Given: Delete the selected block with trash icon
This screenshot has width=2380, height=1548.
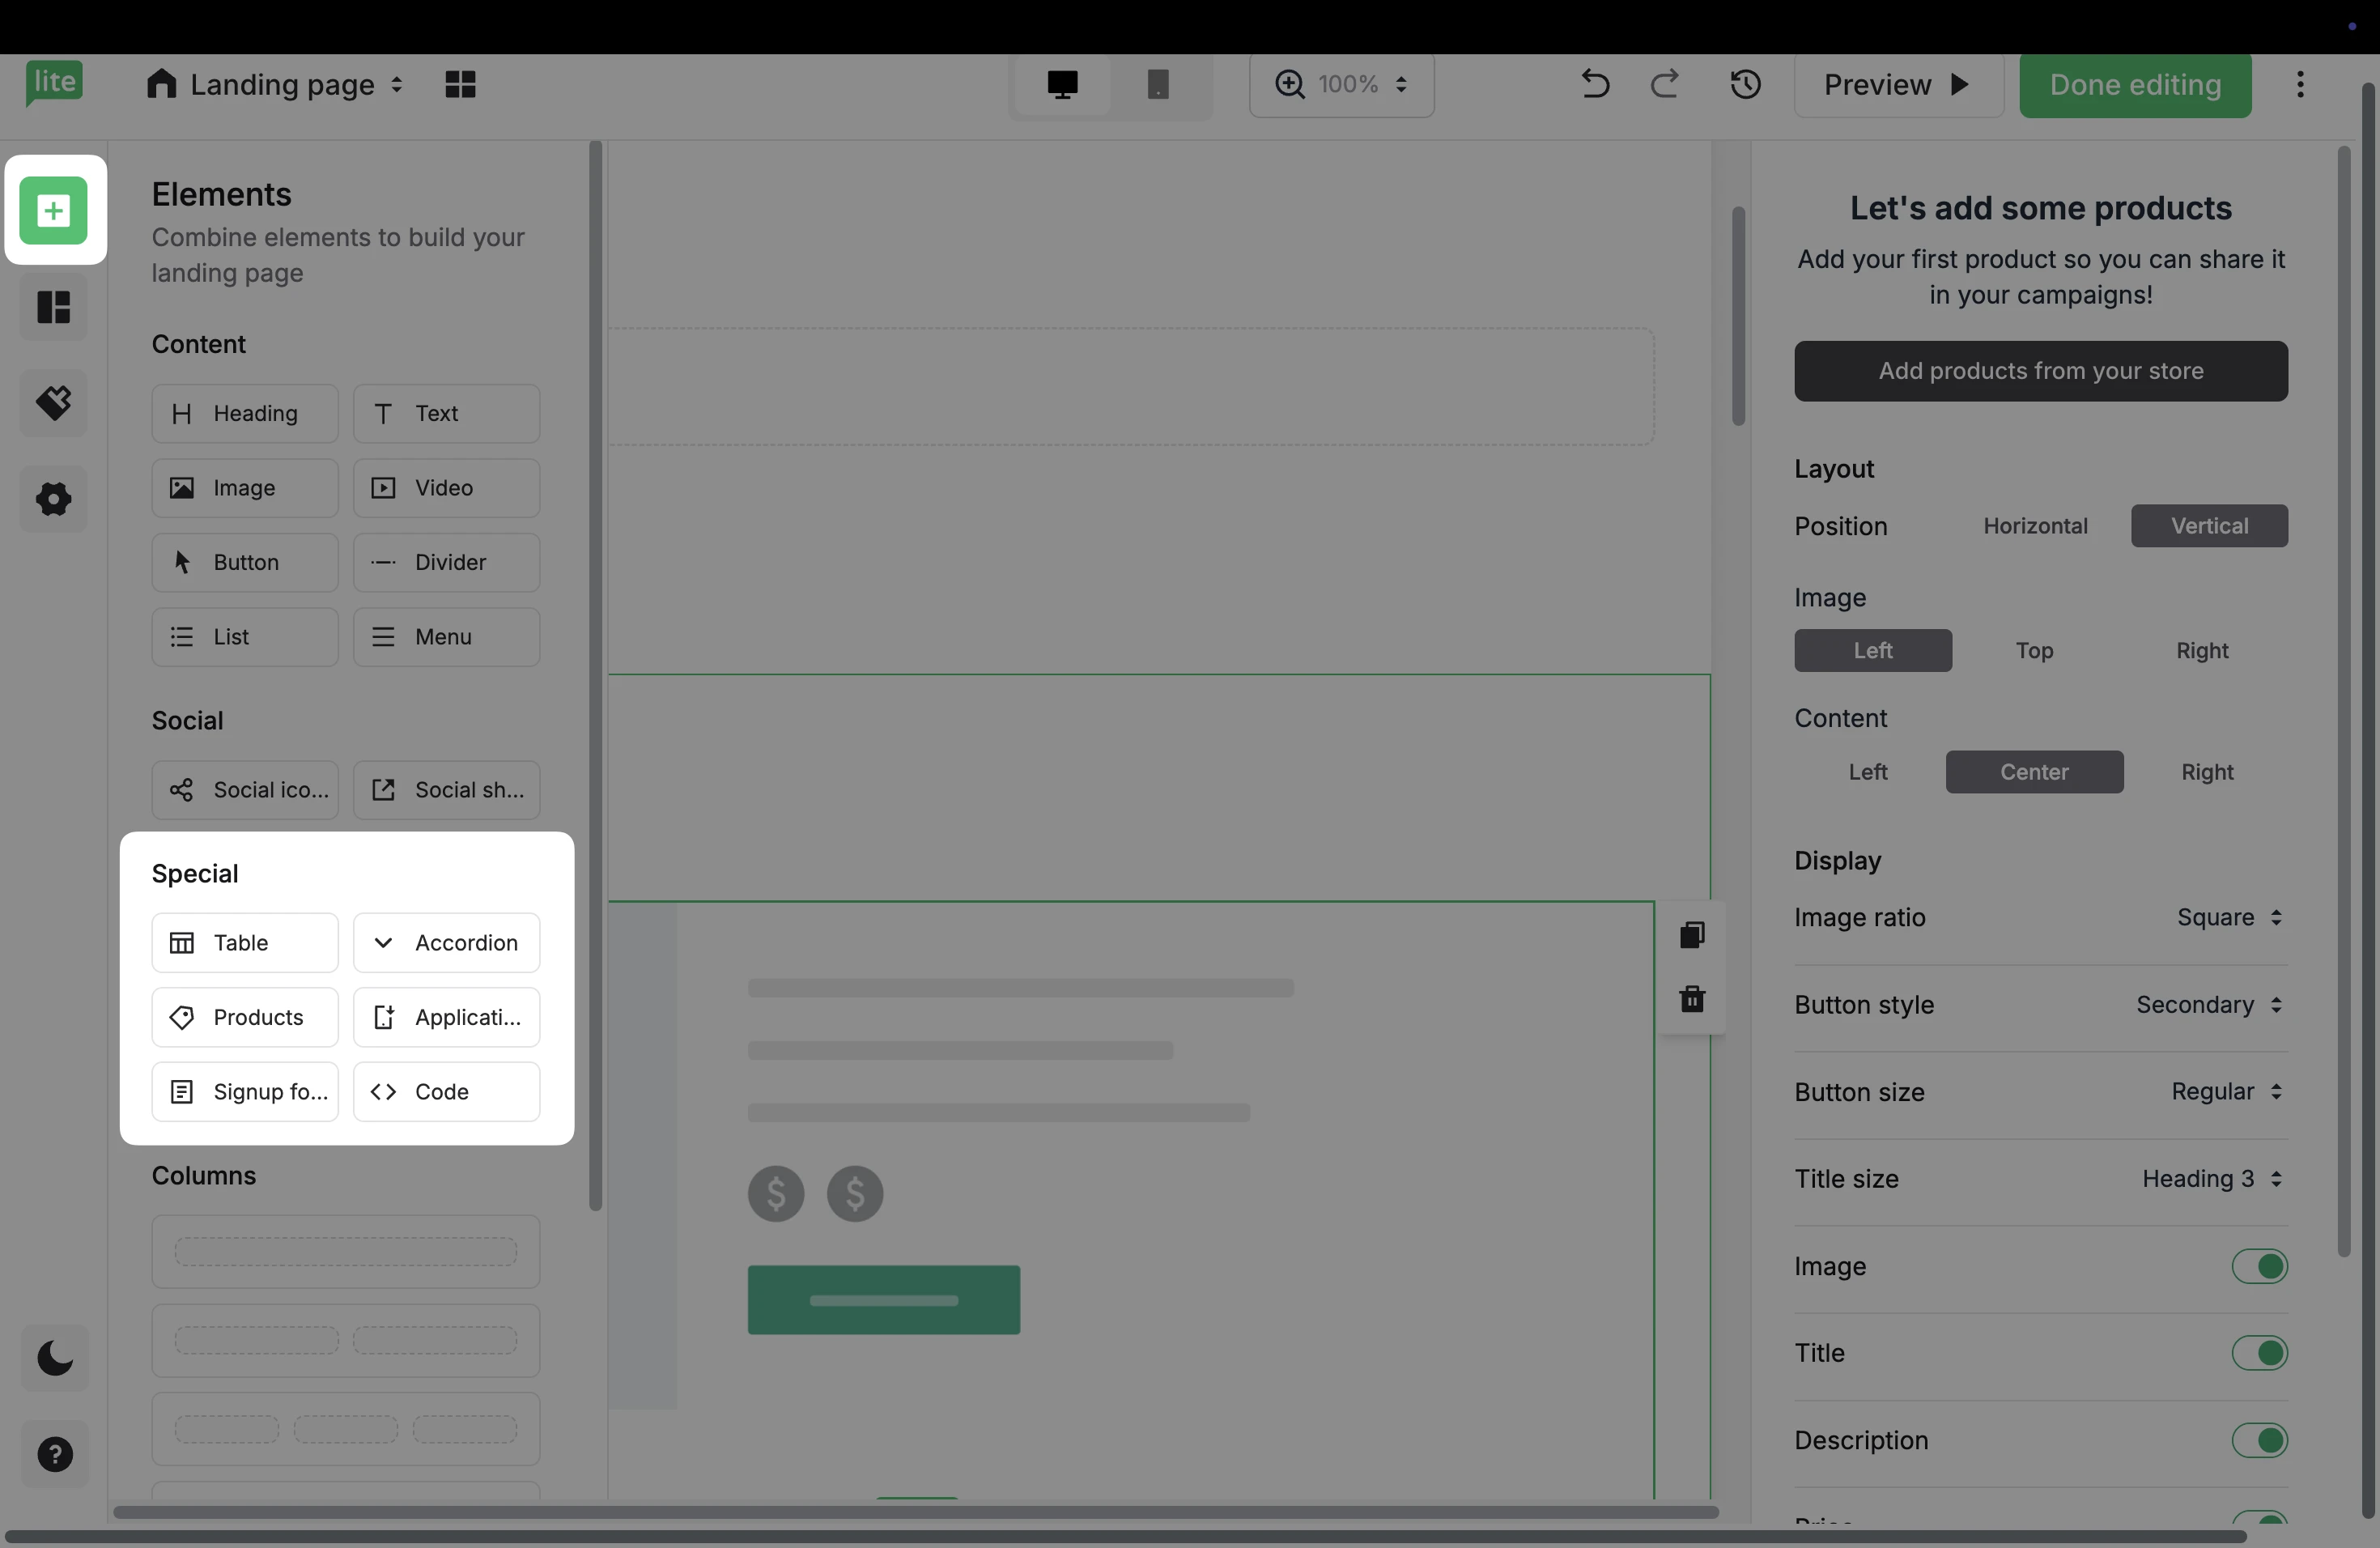Looking at the screenshot, I should coord(1692,999).
